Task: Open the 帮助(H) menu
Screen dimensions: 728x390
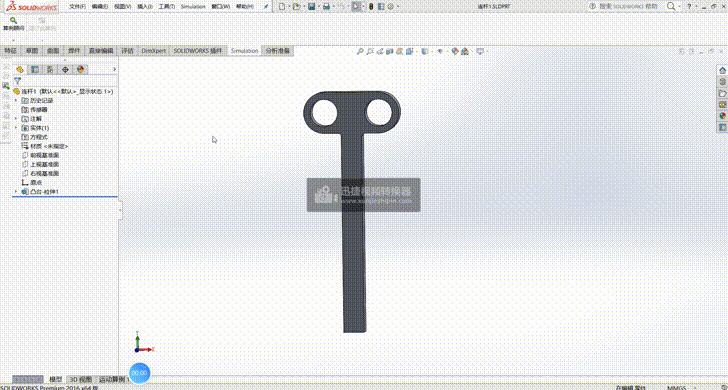Action: [245, 7]
